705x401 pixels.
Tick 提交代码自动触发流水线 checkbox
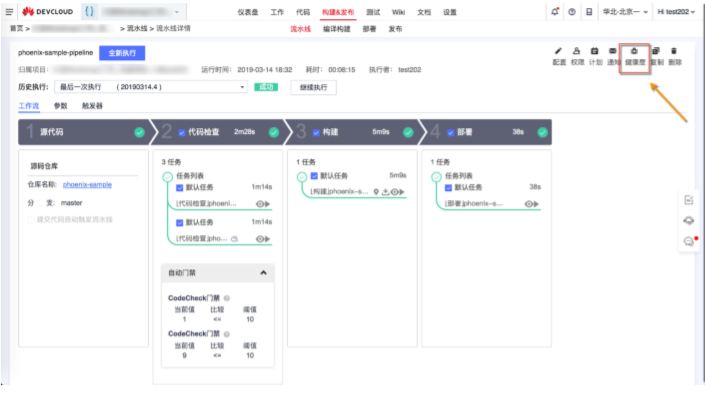[31, 219]
